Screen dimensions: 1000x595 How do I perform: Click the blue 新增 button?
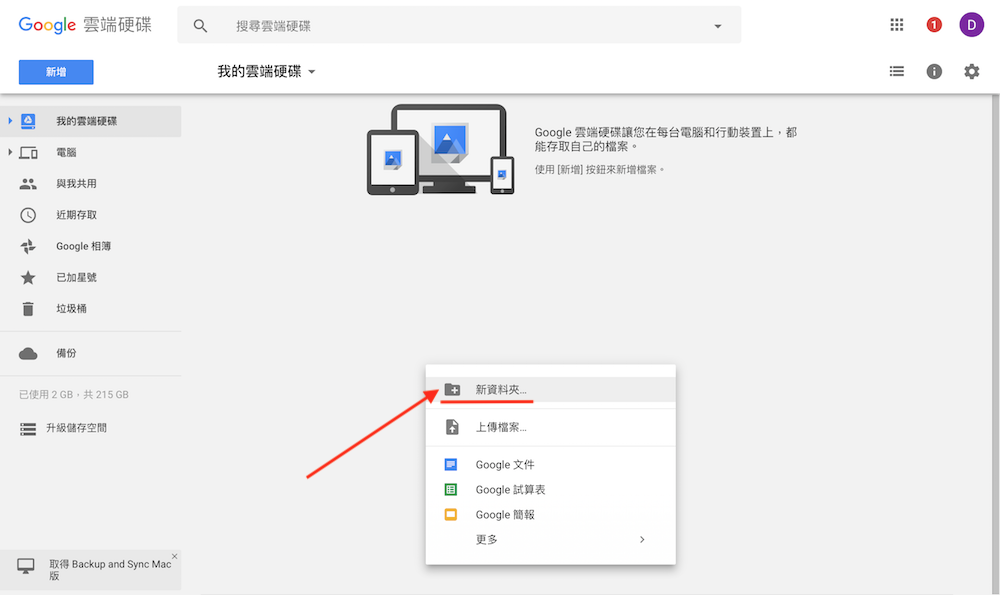(56, 72)
